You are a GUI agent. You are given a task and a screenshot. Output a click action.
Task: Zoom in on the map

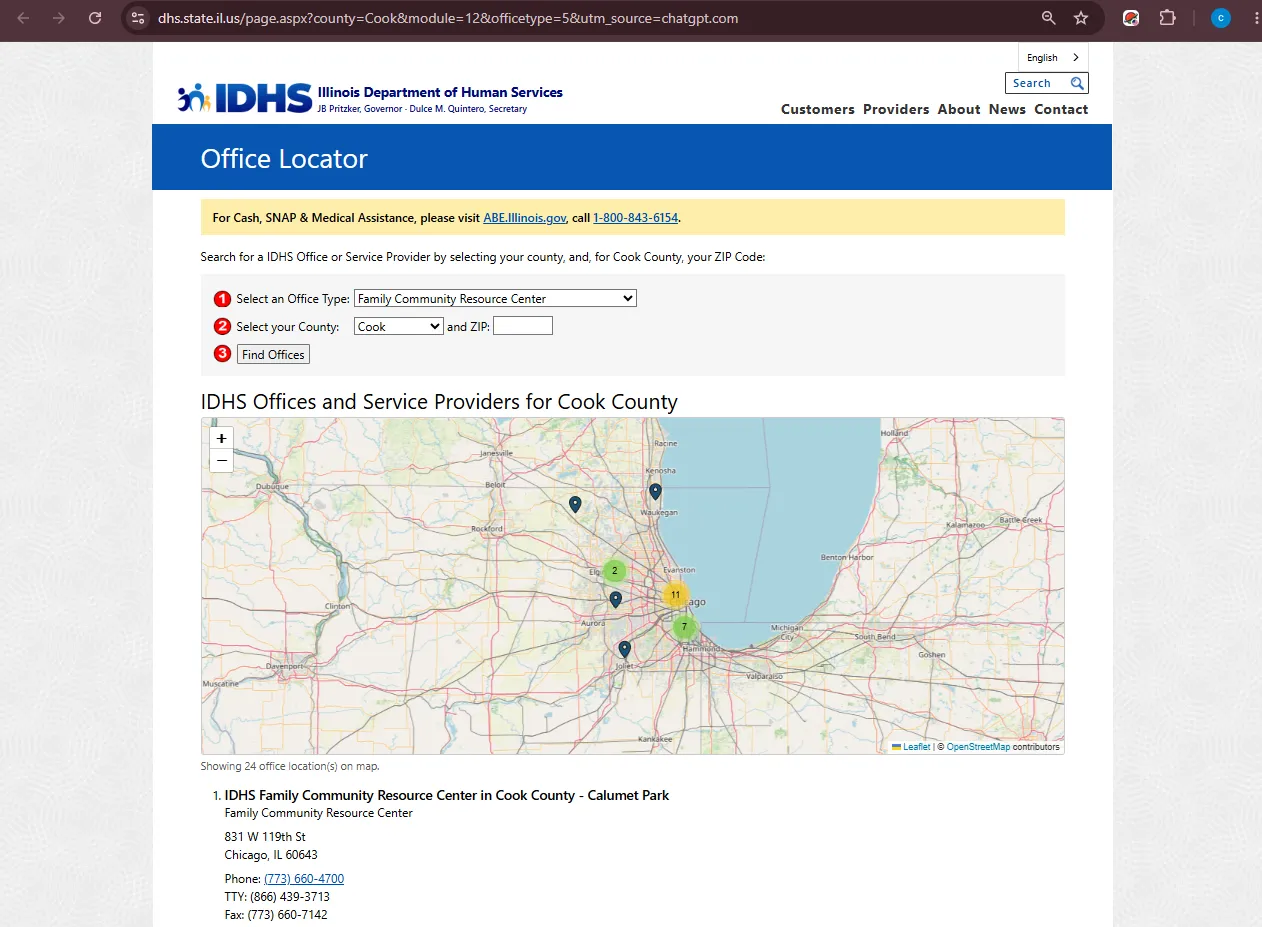coord(221,438)
